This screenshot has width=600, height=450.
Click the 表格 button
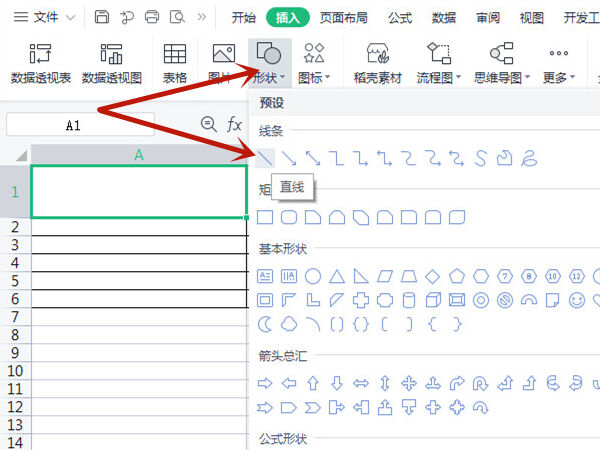coord(175,64)
